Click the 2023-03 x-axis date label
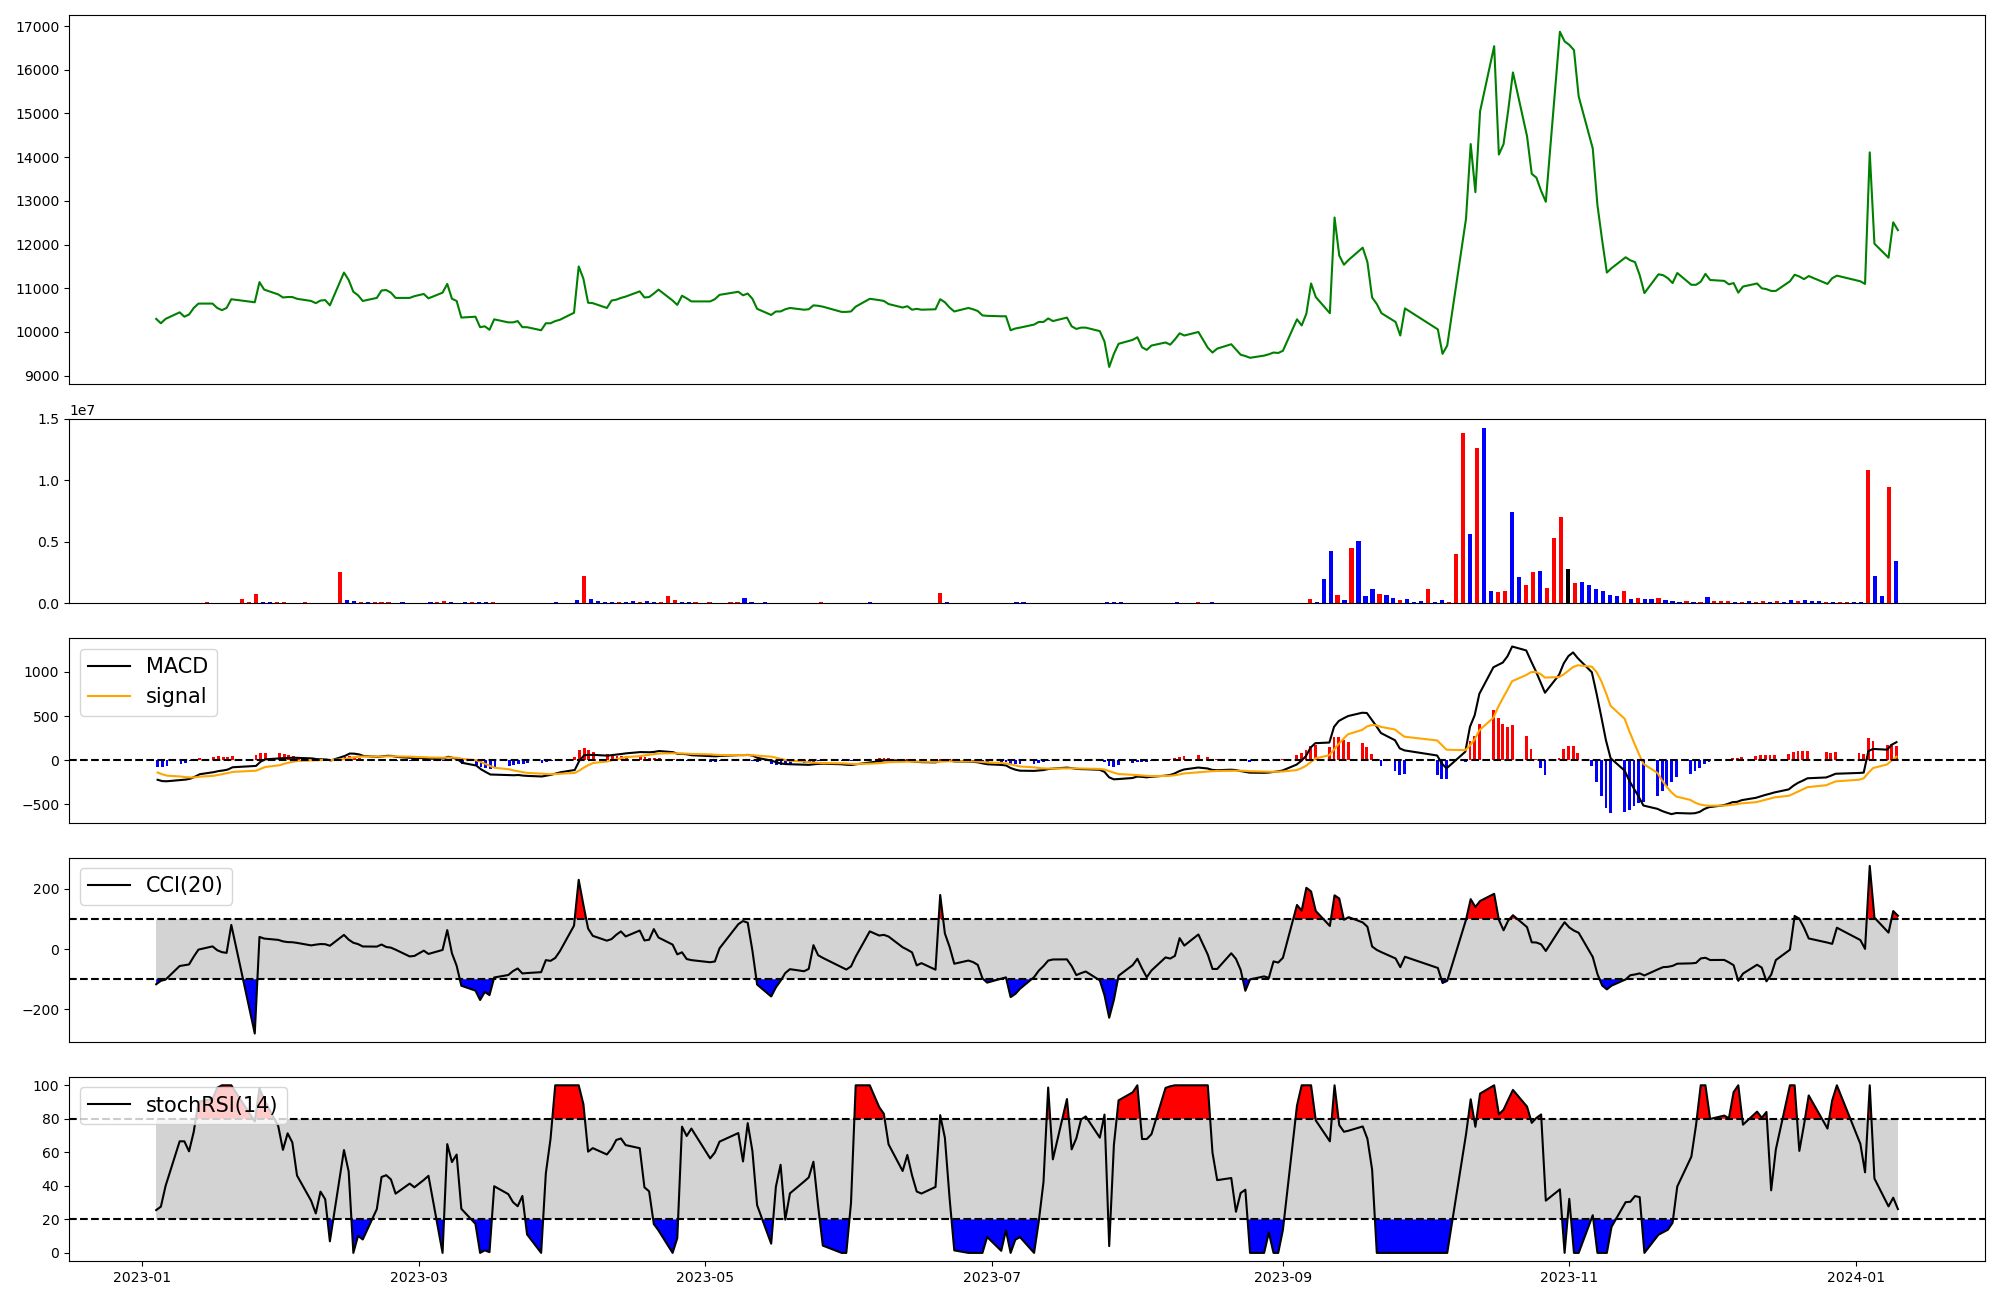 (x=418, y=1277)
